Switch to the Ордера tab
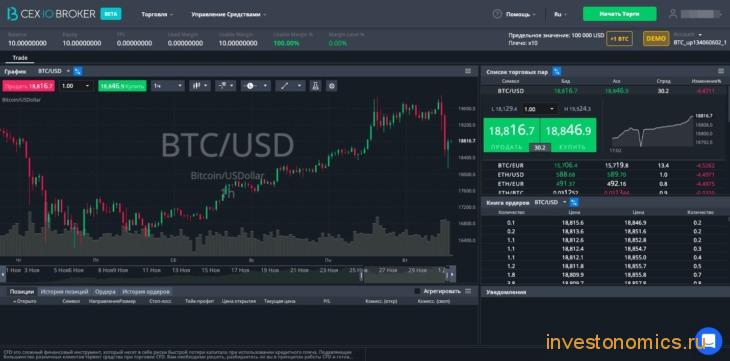This screenshot has height=361, width=730. click(105, 292)
